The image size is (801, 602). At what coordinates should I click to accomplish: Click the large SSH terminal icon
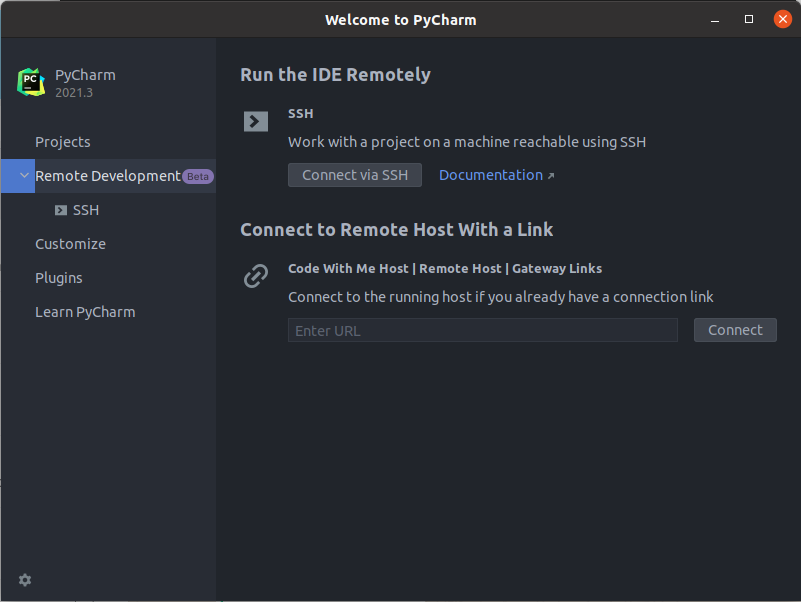[256, 122]
